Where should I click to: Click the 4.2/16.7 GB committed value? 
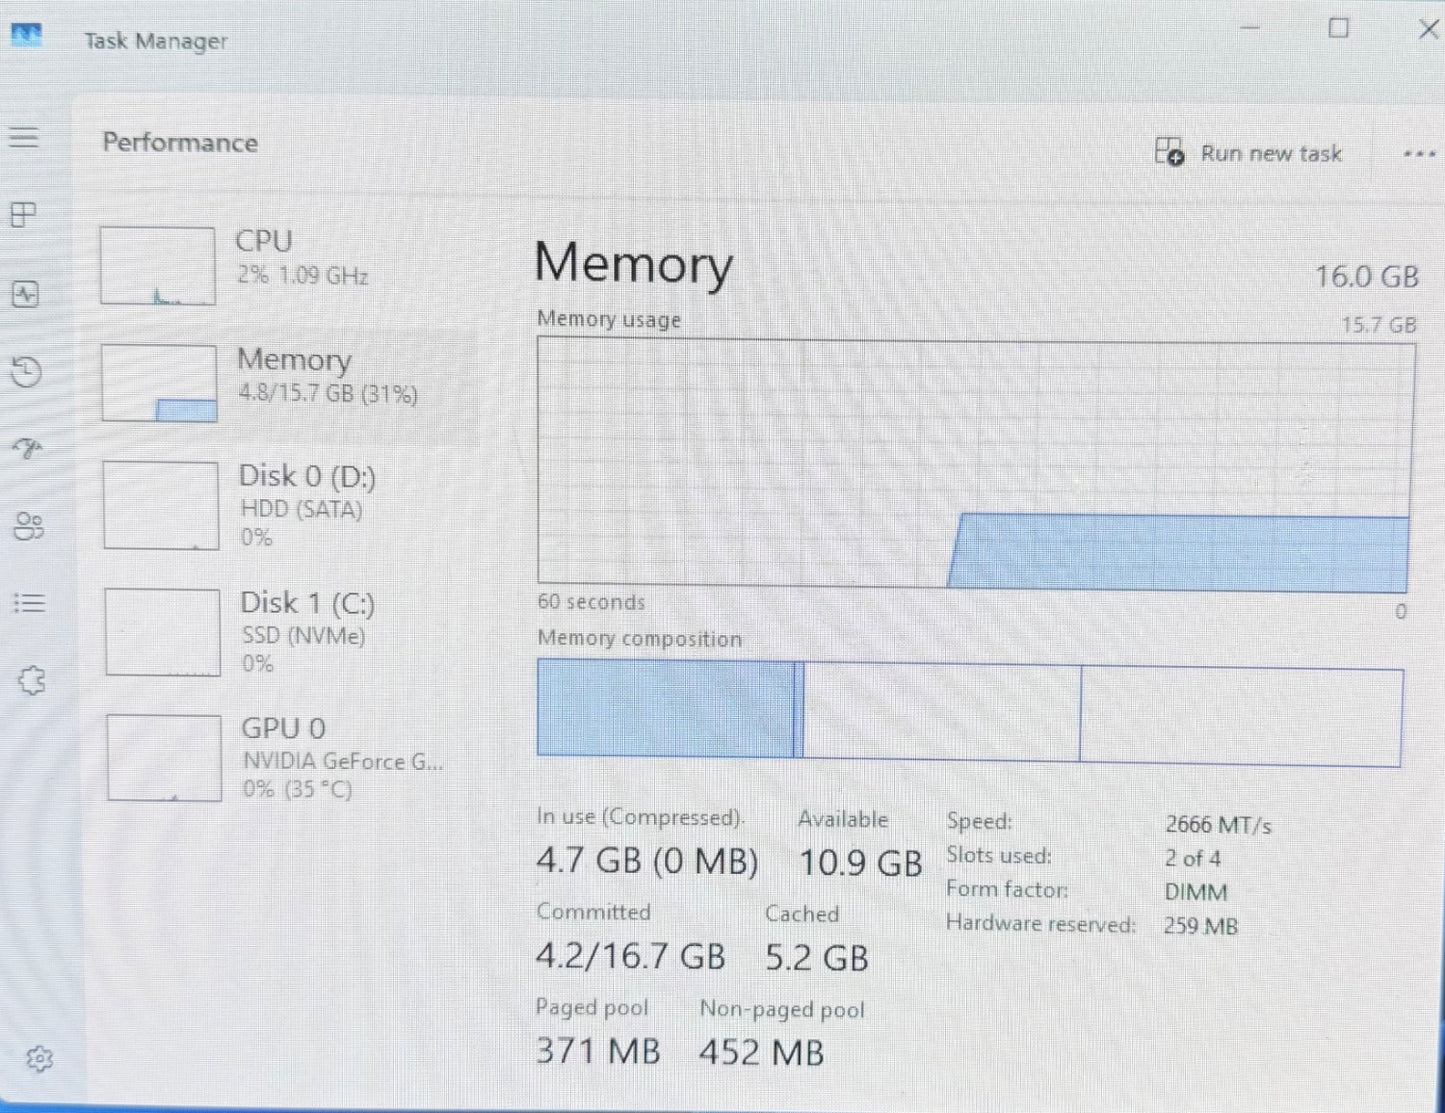coord(630,956)
